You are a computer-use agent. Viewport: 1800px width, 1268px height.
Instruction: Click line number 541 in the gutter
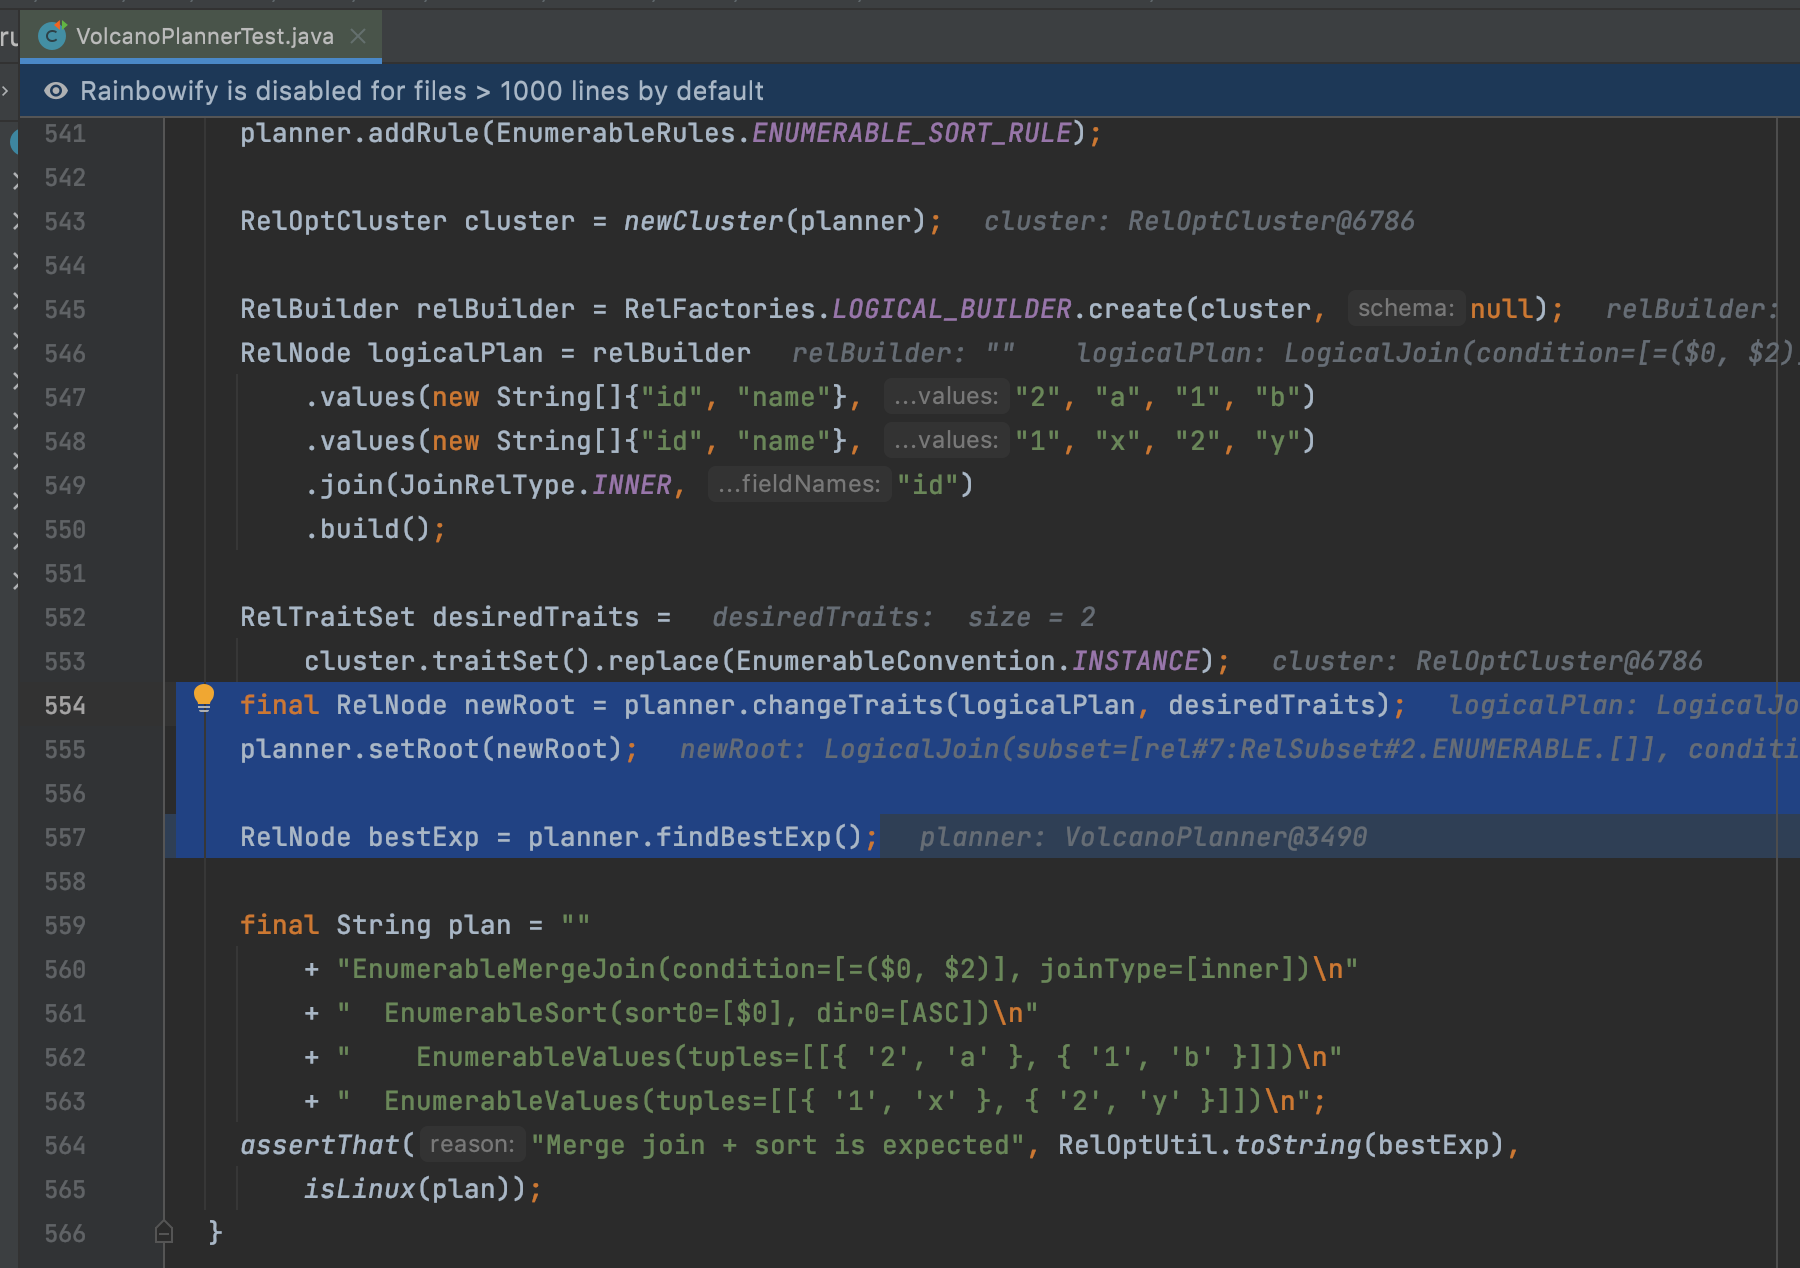[65, 134]
